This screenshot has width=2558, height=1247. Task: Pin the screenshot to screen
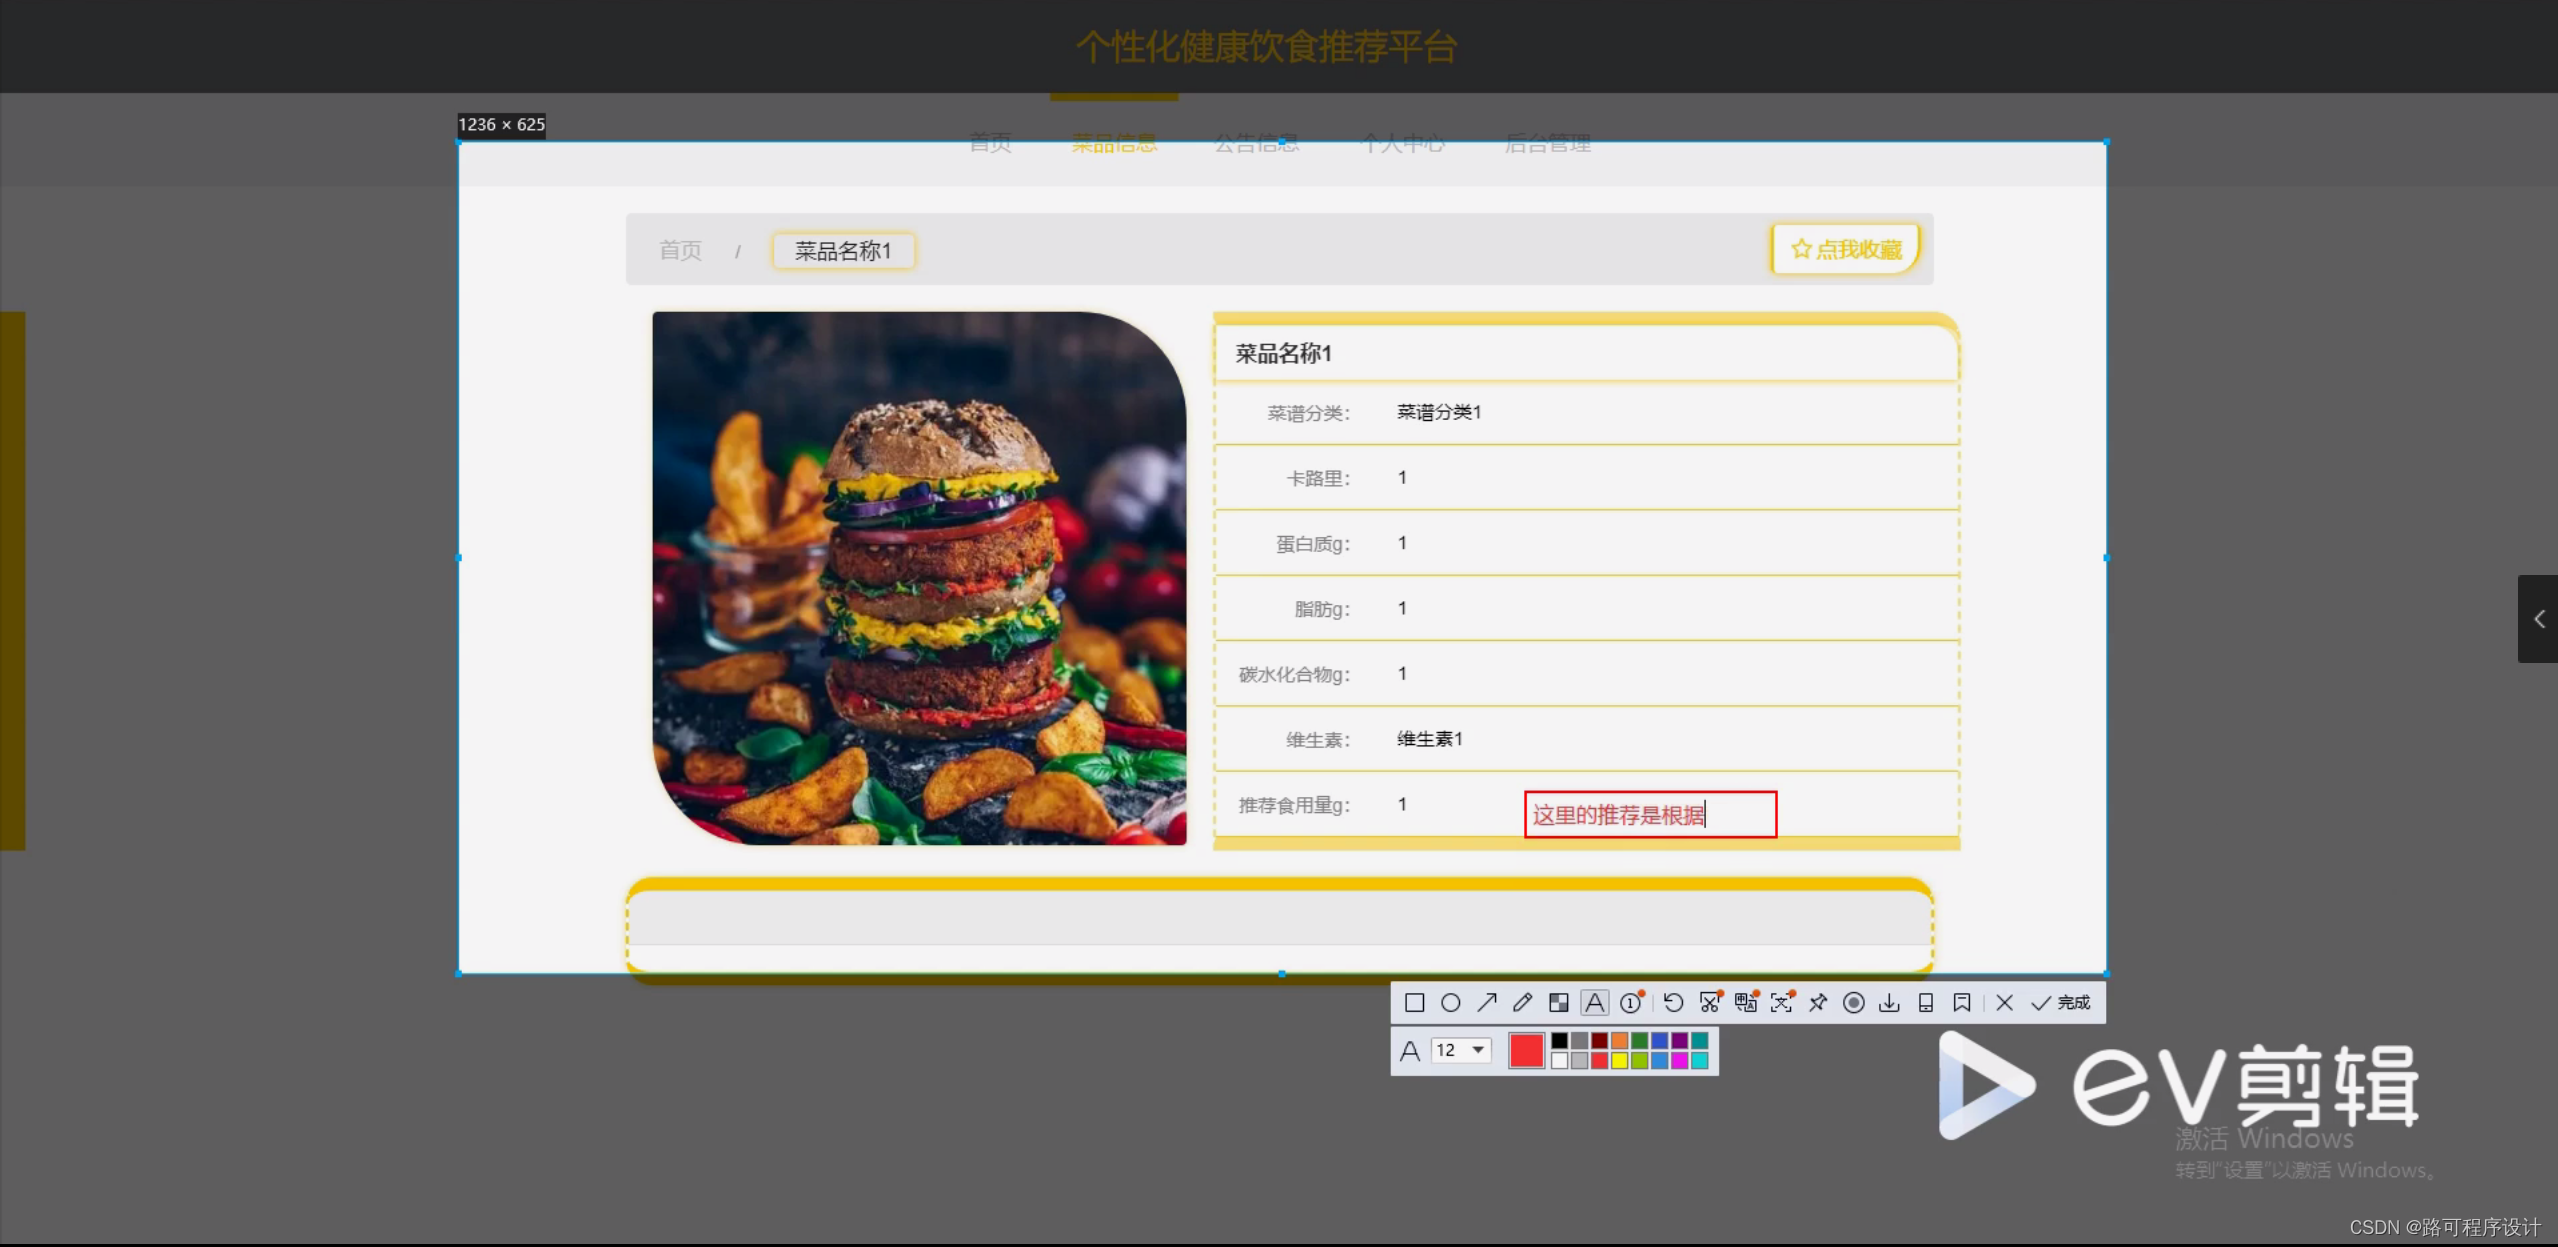[1818, 1002]
